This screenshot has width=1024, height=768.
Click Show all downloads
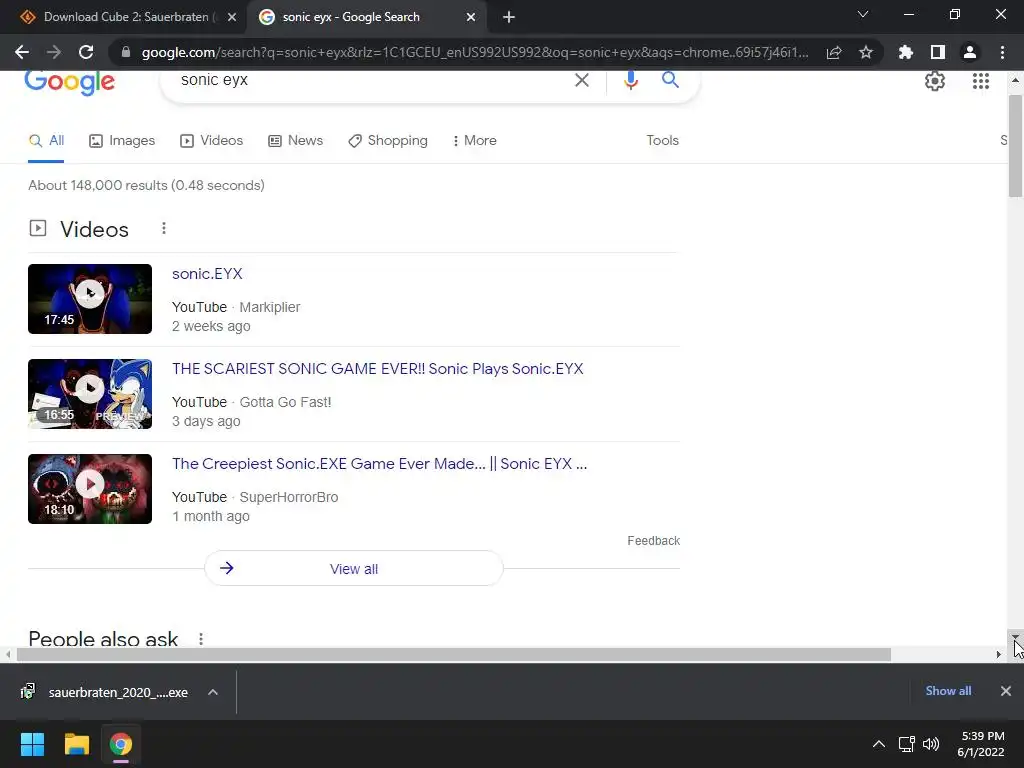(x=948, y=691)
